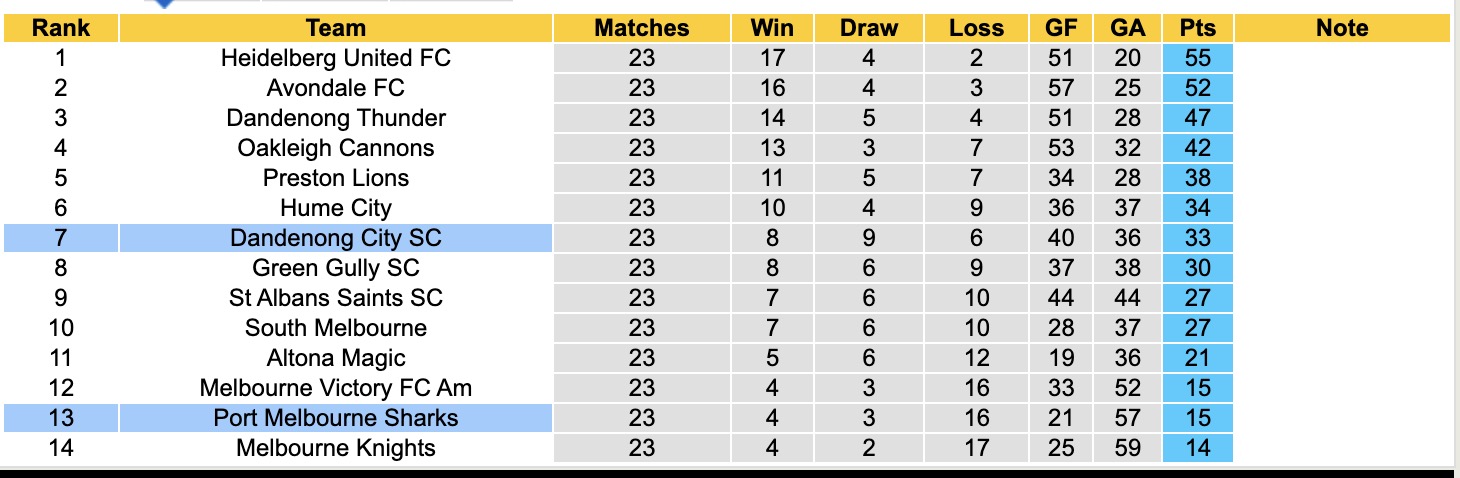
Task: Select Avondale FC in the table
Action: click(x=336, y=88)
